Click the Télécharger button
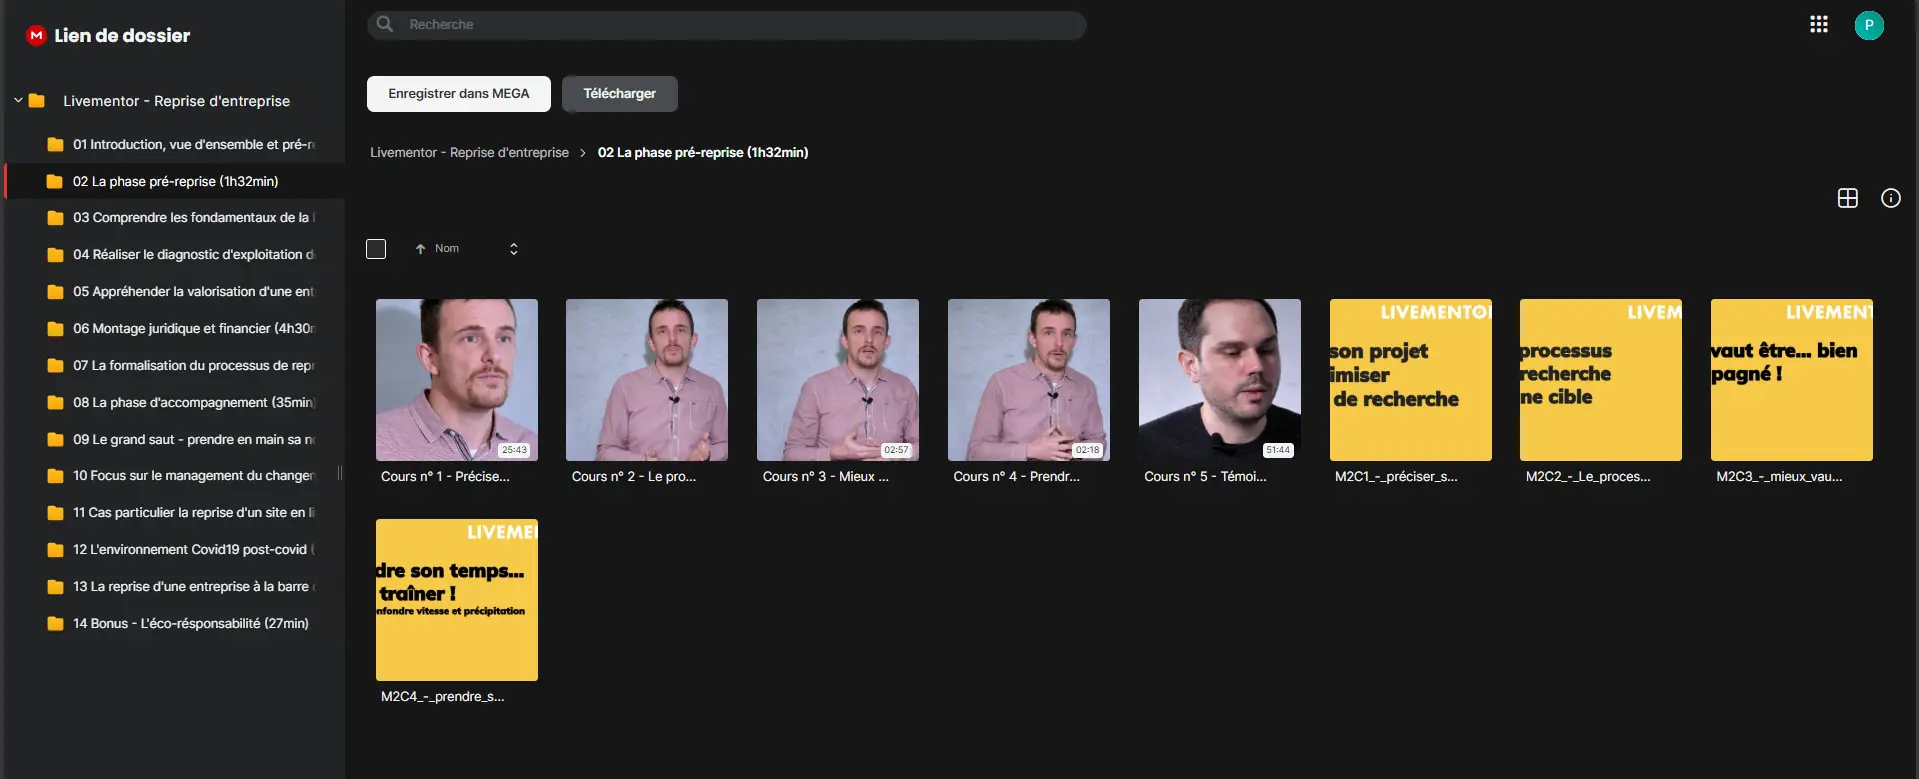 tap(620, 94)
